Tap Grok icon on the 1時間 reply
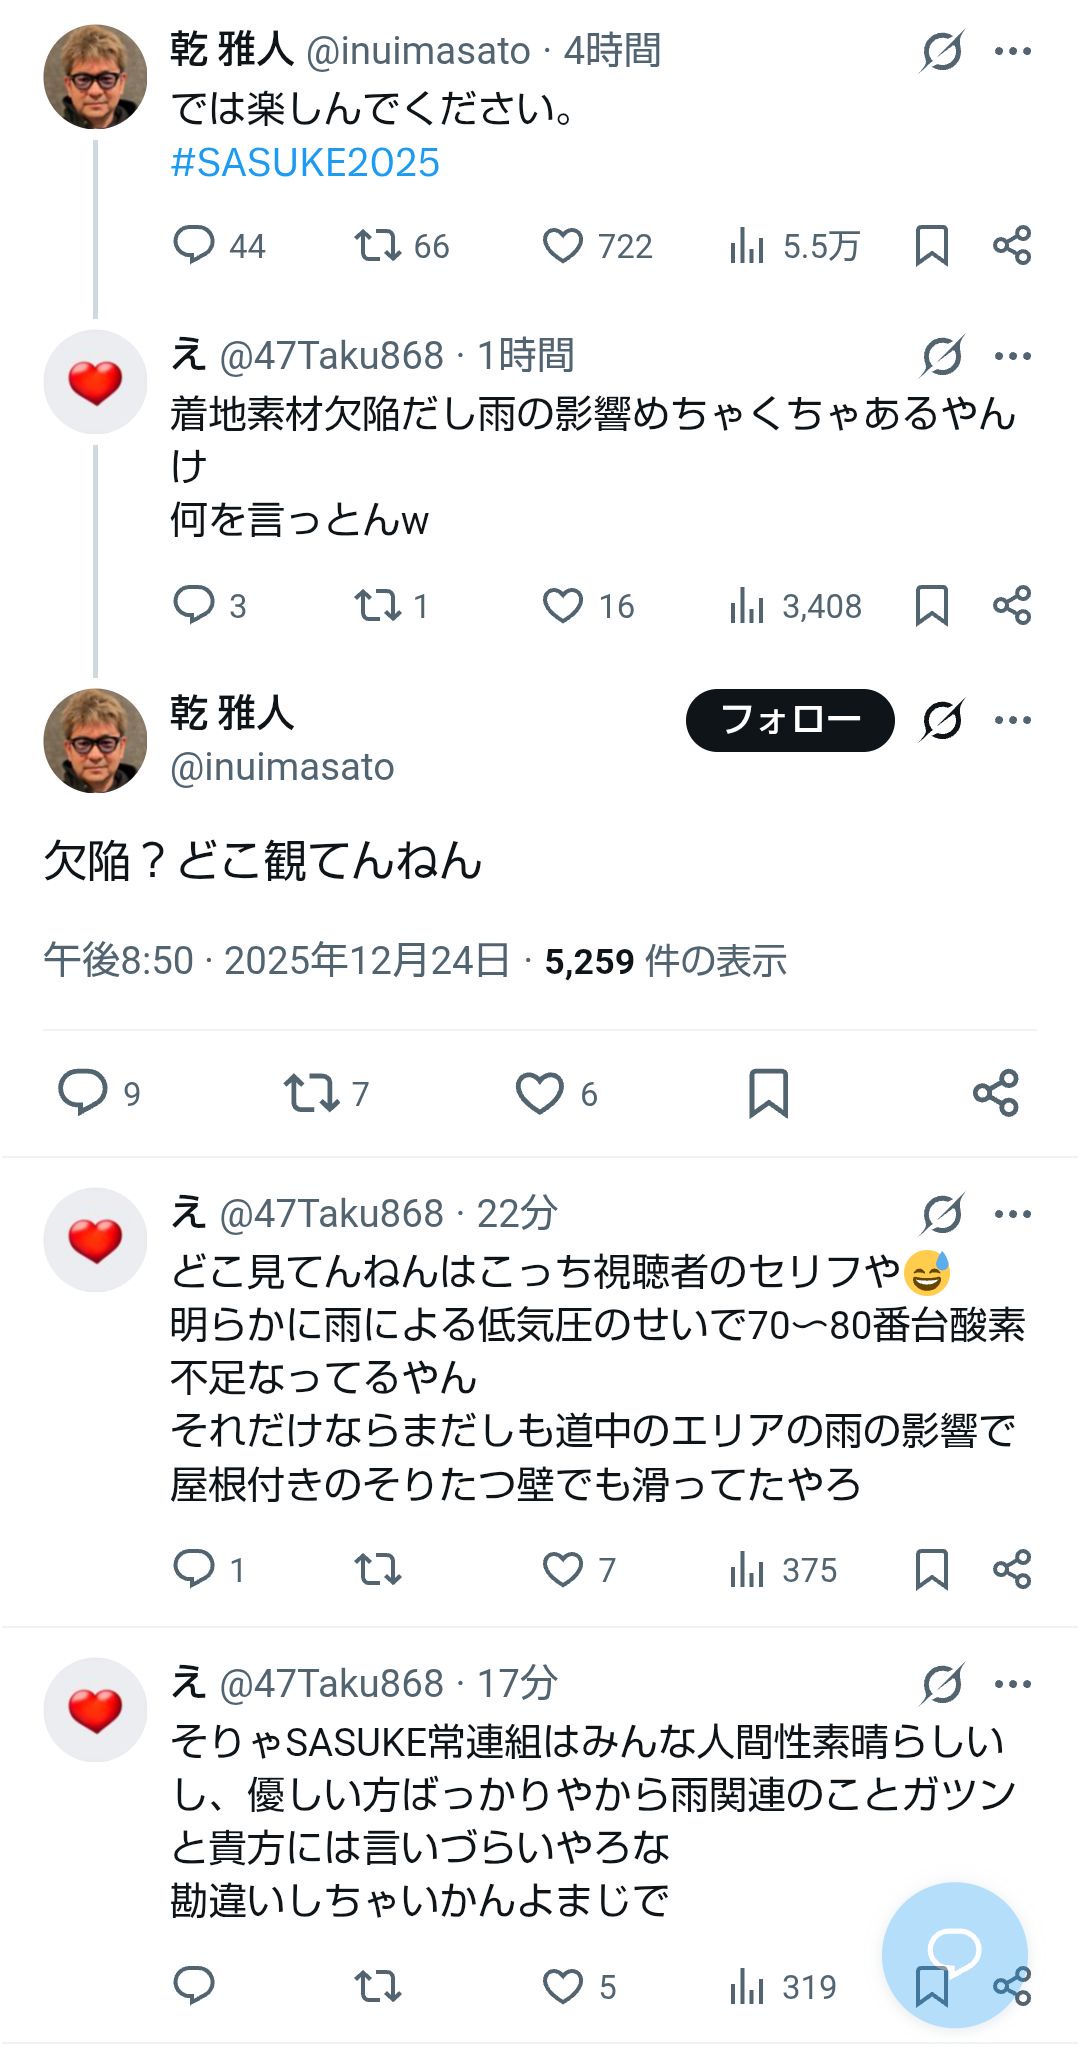The height and width of the screenshot is (2058, 1080). point(942,356)
